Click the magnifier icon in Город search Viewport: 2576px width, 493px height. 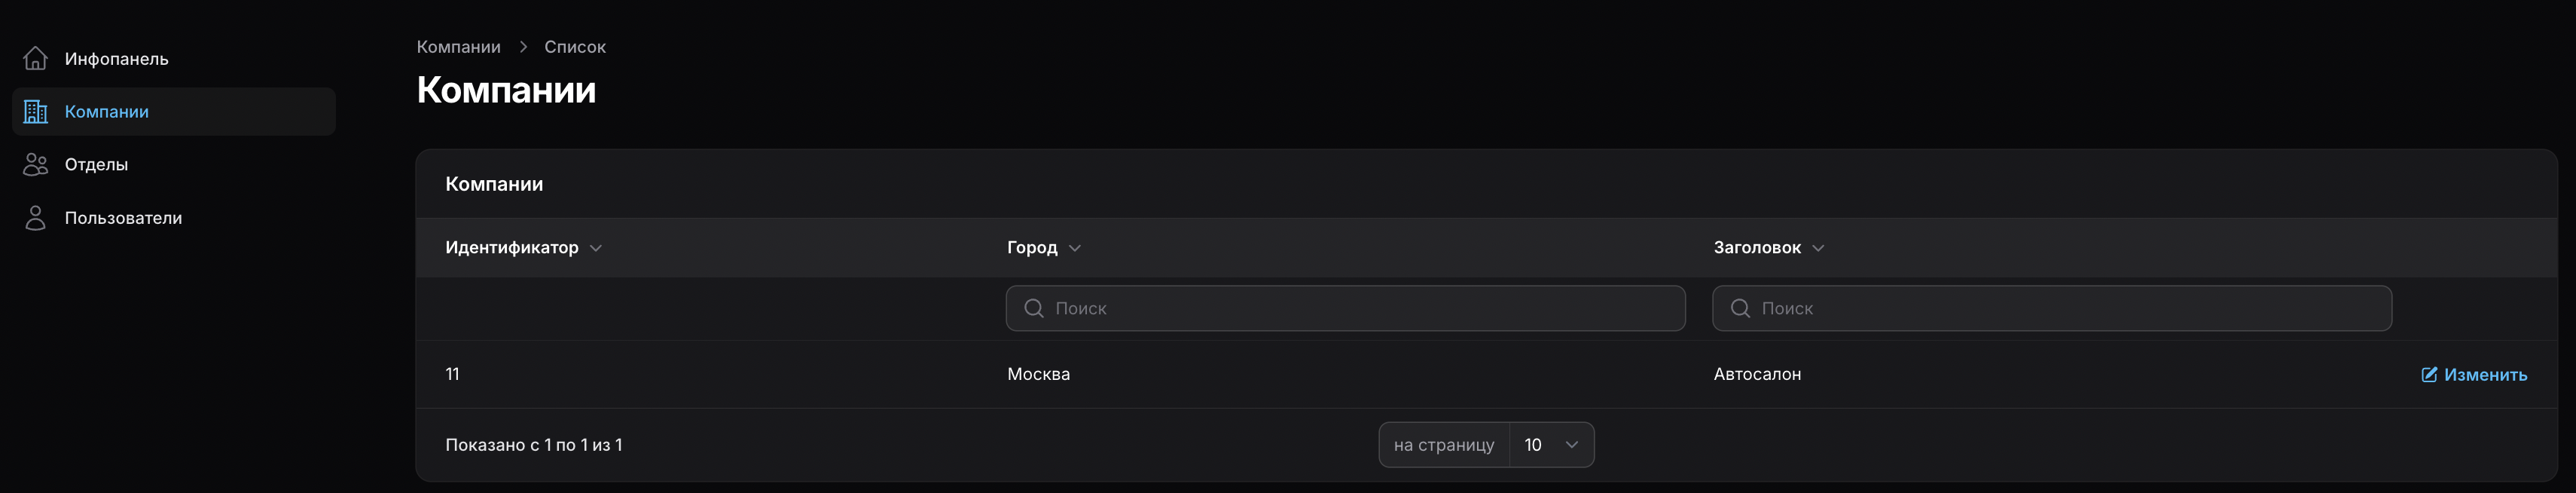click(x=1034, y=308)
